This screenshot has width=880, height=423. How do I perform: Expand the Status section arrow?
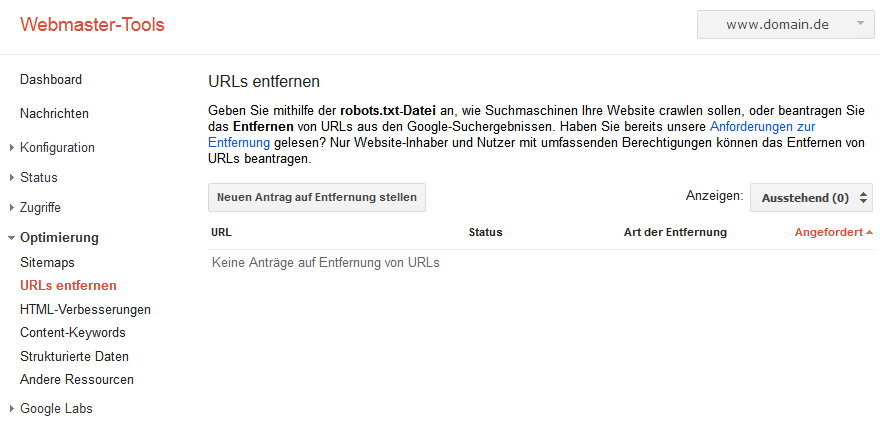point(11,178)
